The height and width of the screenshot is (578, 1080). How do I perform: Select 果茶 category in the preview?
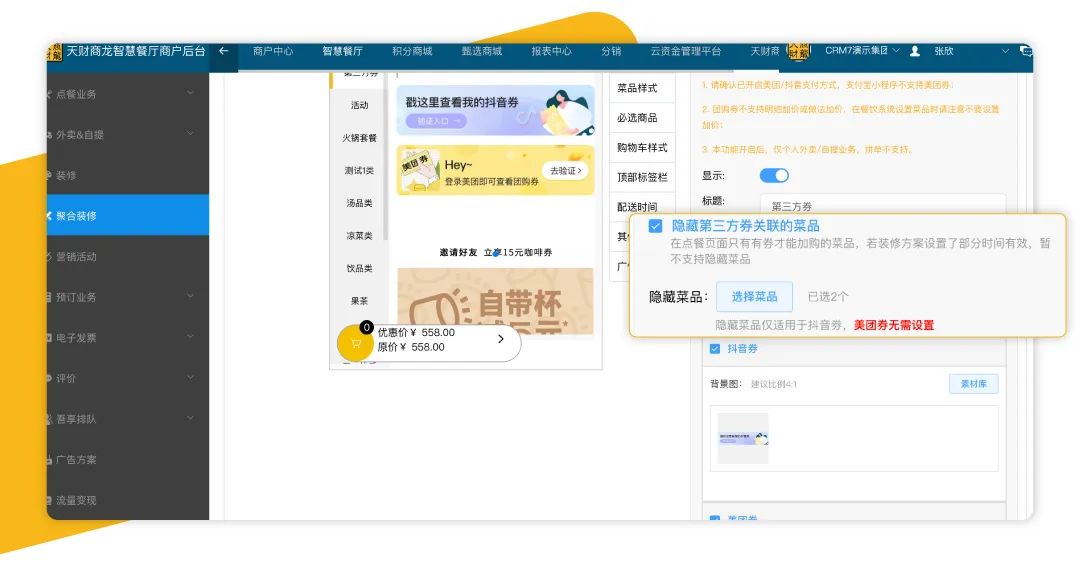pyautogui.click(x=360, y=301)
